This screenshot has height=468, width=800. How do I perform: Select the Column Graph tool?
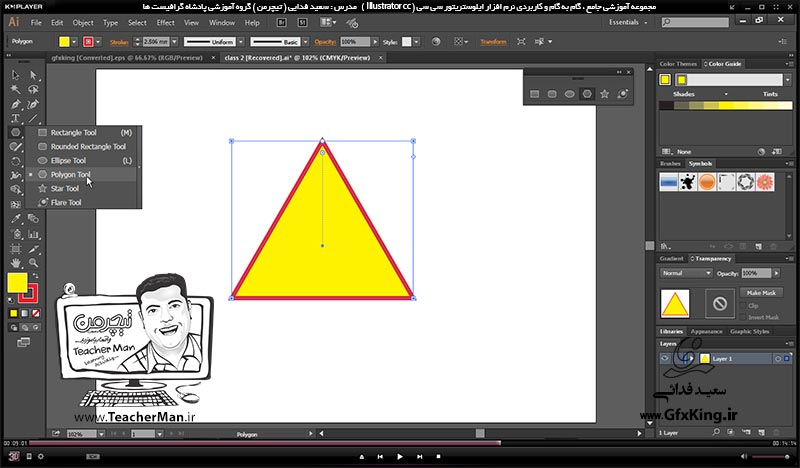coord(33,234)
